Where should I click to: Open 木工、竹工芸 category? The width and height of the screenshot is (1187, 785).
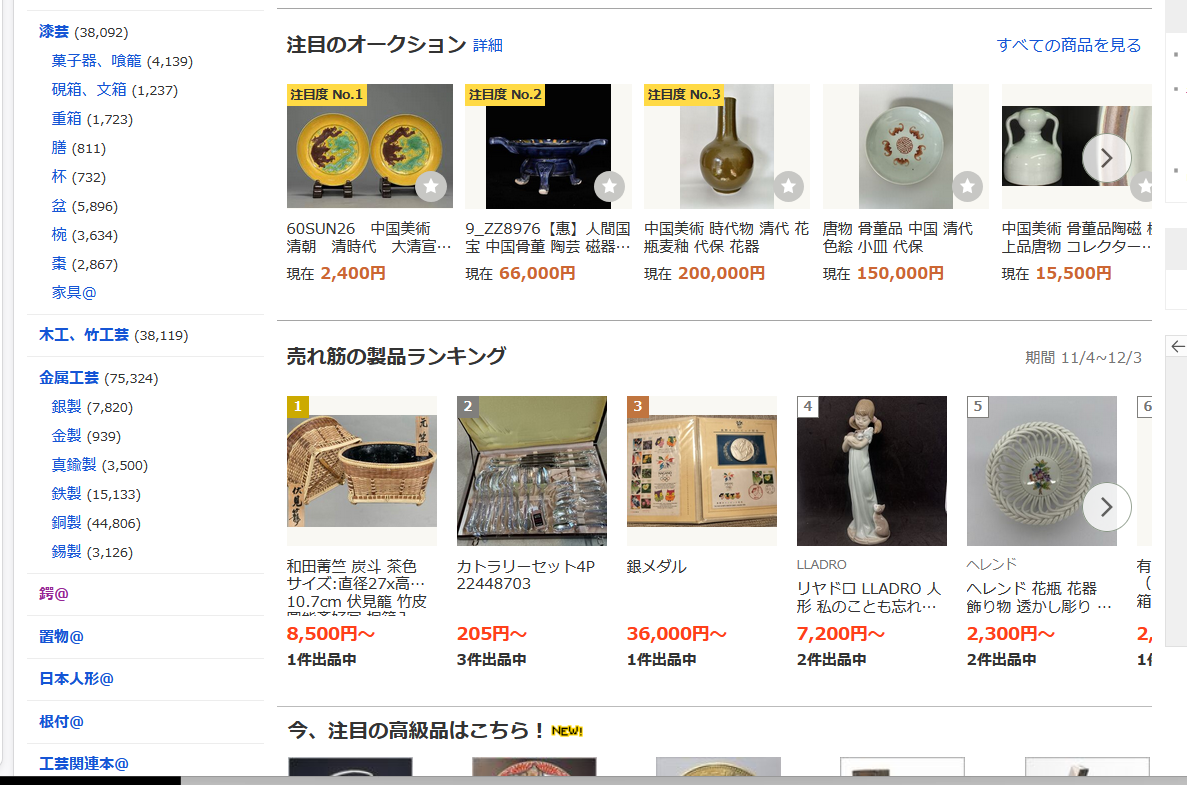(84, 335)
